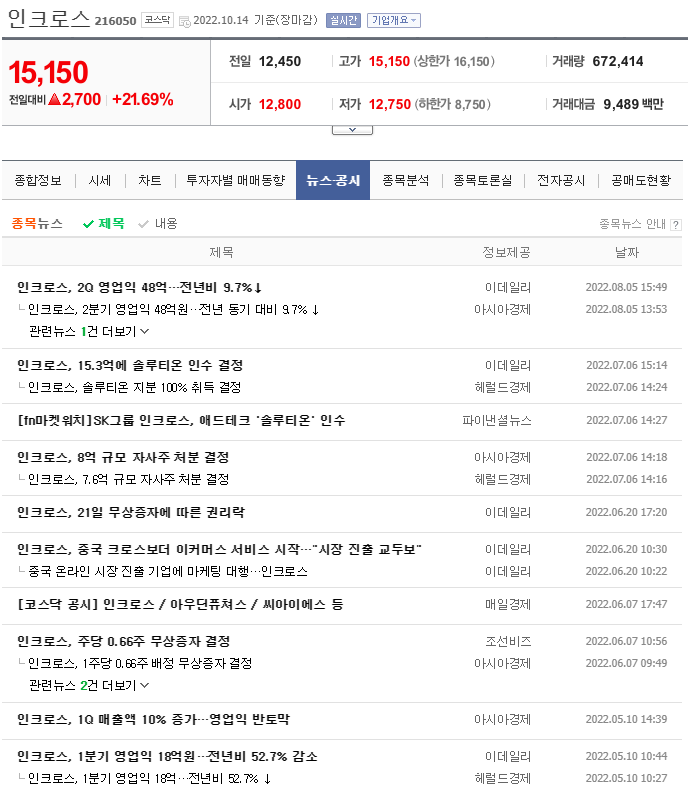Click the date 2022.08.05 15:49
This screenshot has width=688, height=794.
coord(626,287)
